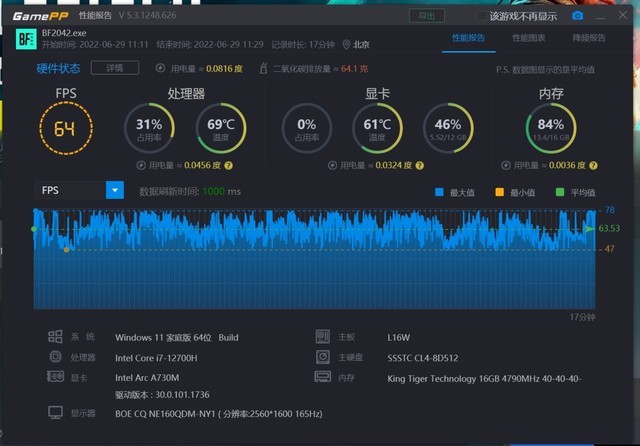640x446 pixels.
Task: Click the camera screenshot icon
Action: (x=577, y=16)
